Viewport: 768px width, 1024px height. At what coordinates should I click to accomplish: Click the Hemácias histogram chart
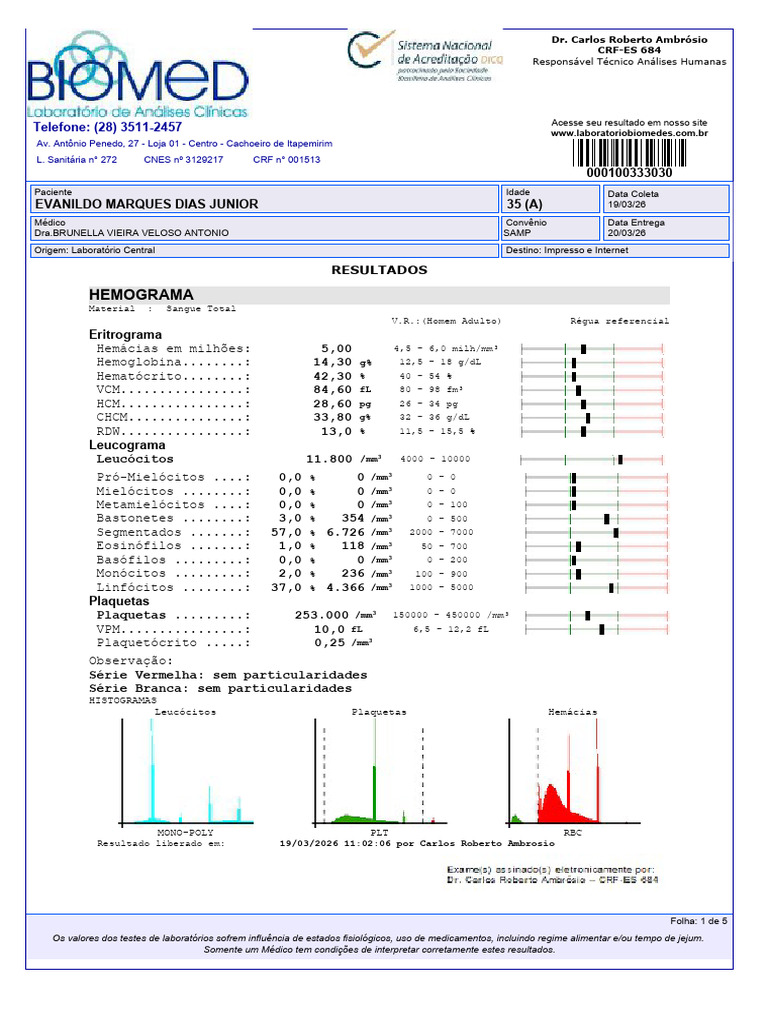574,773
